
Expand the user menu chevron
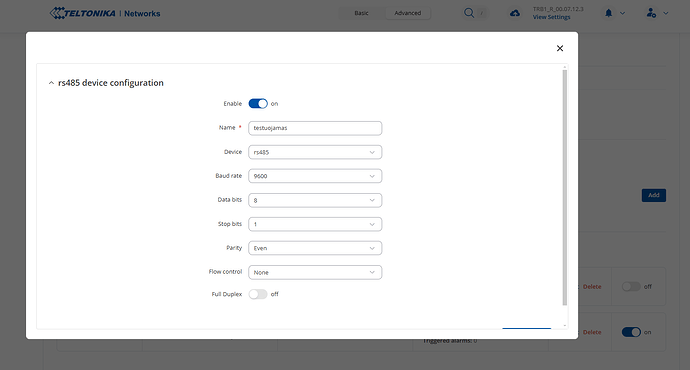click(666, 13)
